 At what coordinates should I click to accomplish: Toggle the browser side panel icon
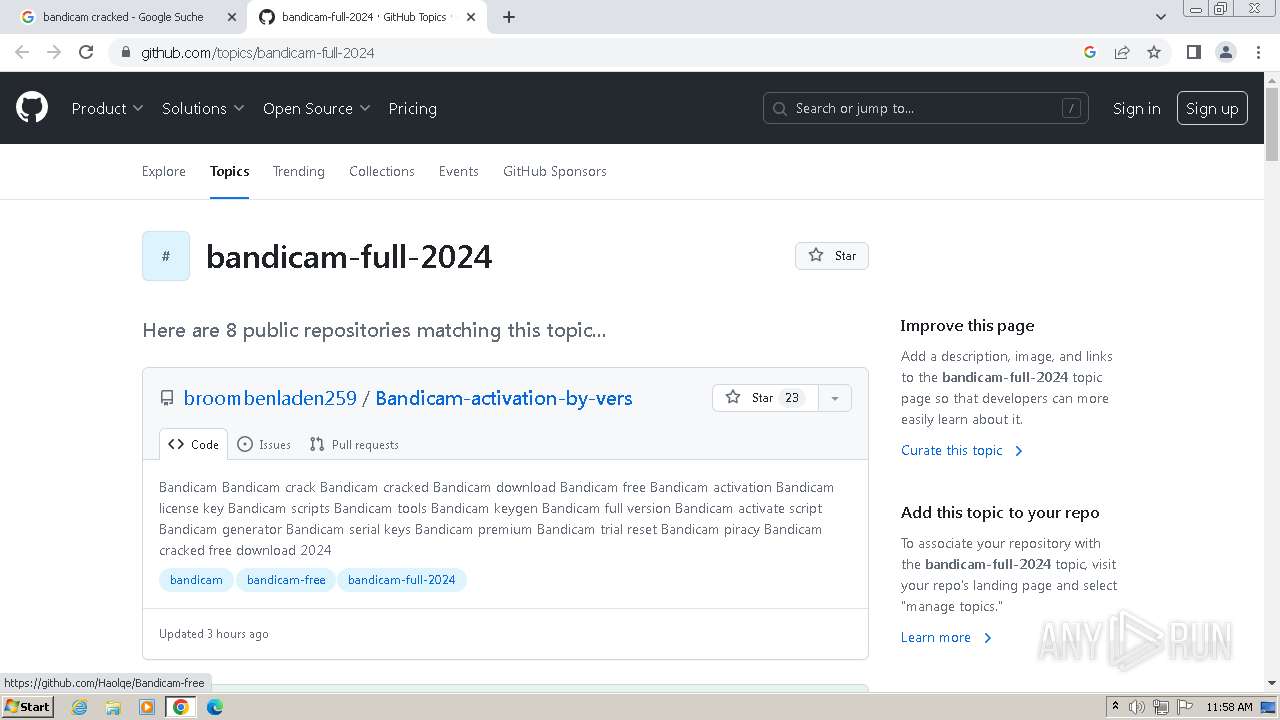point(1193,52)
